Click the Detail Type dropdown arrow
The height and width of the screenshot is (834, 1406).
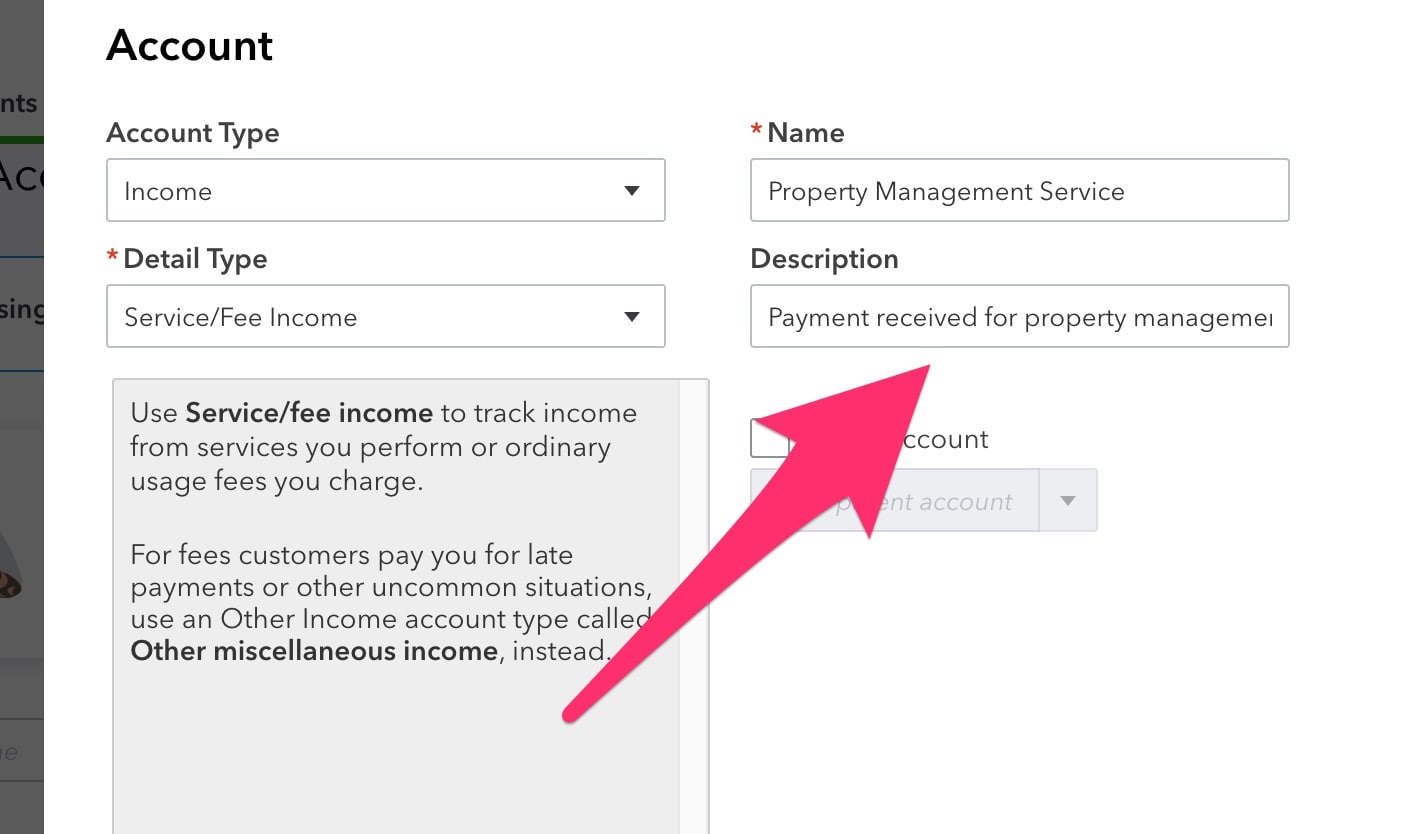632,316
